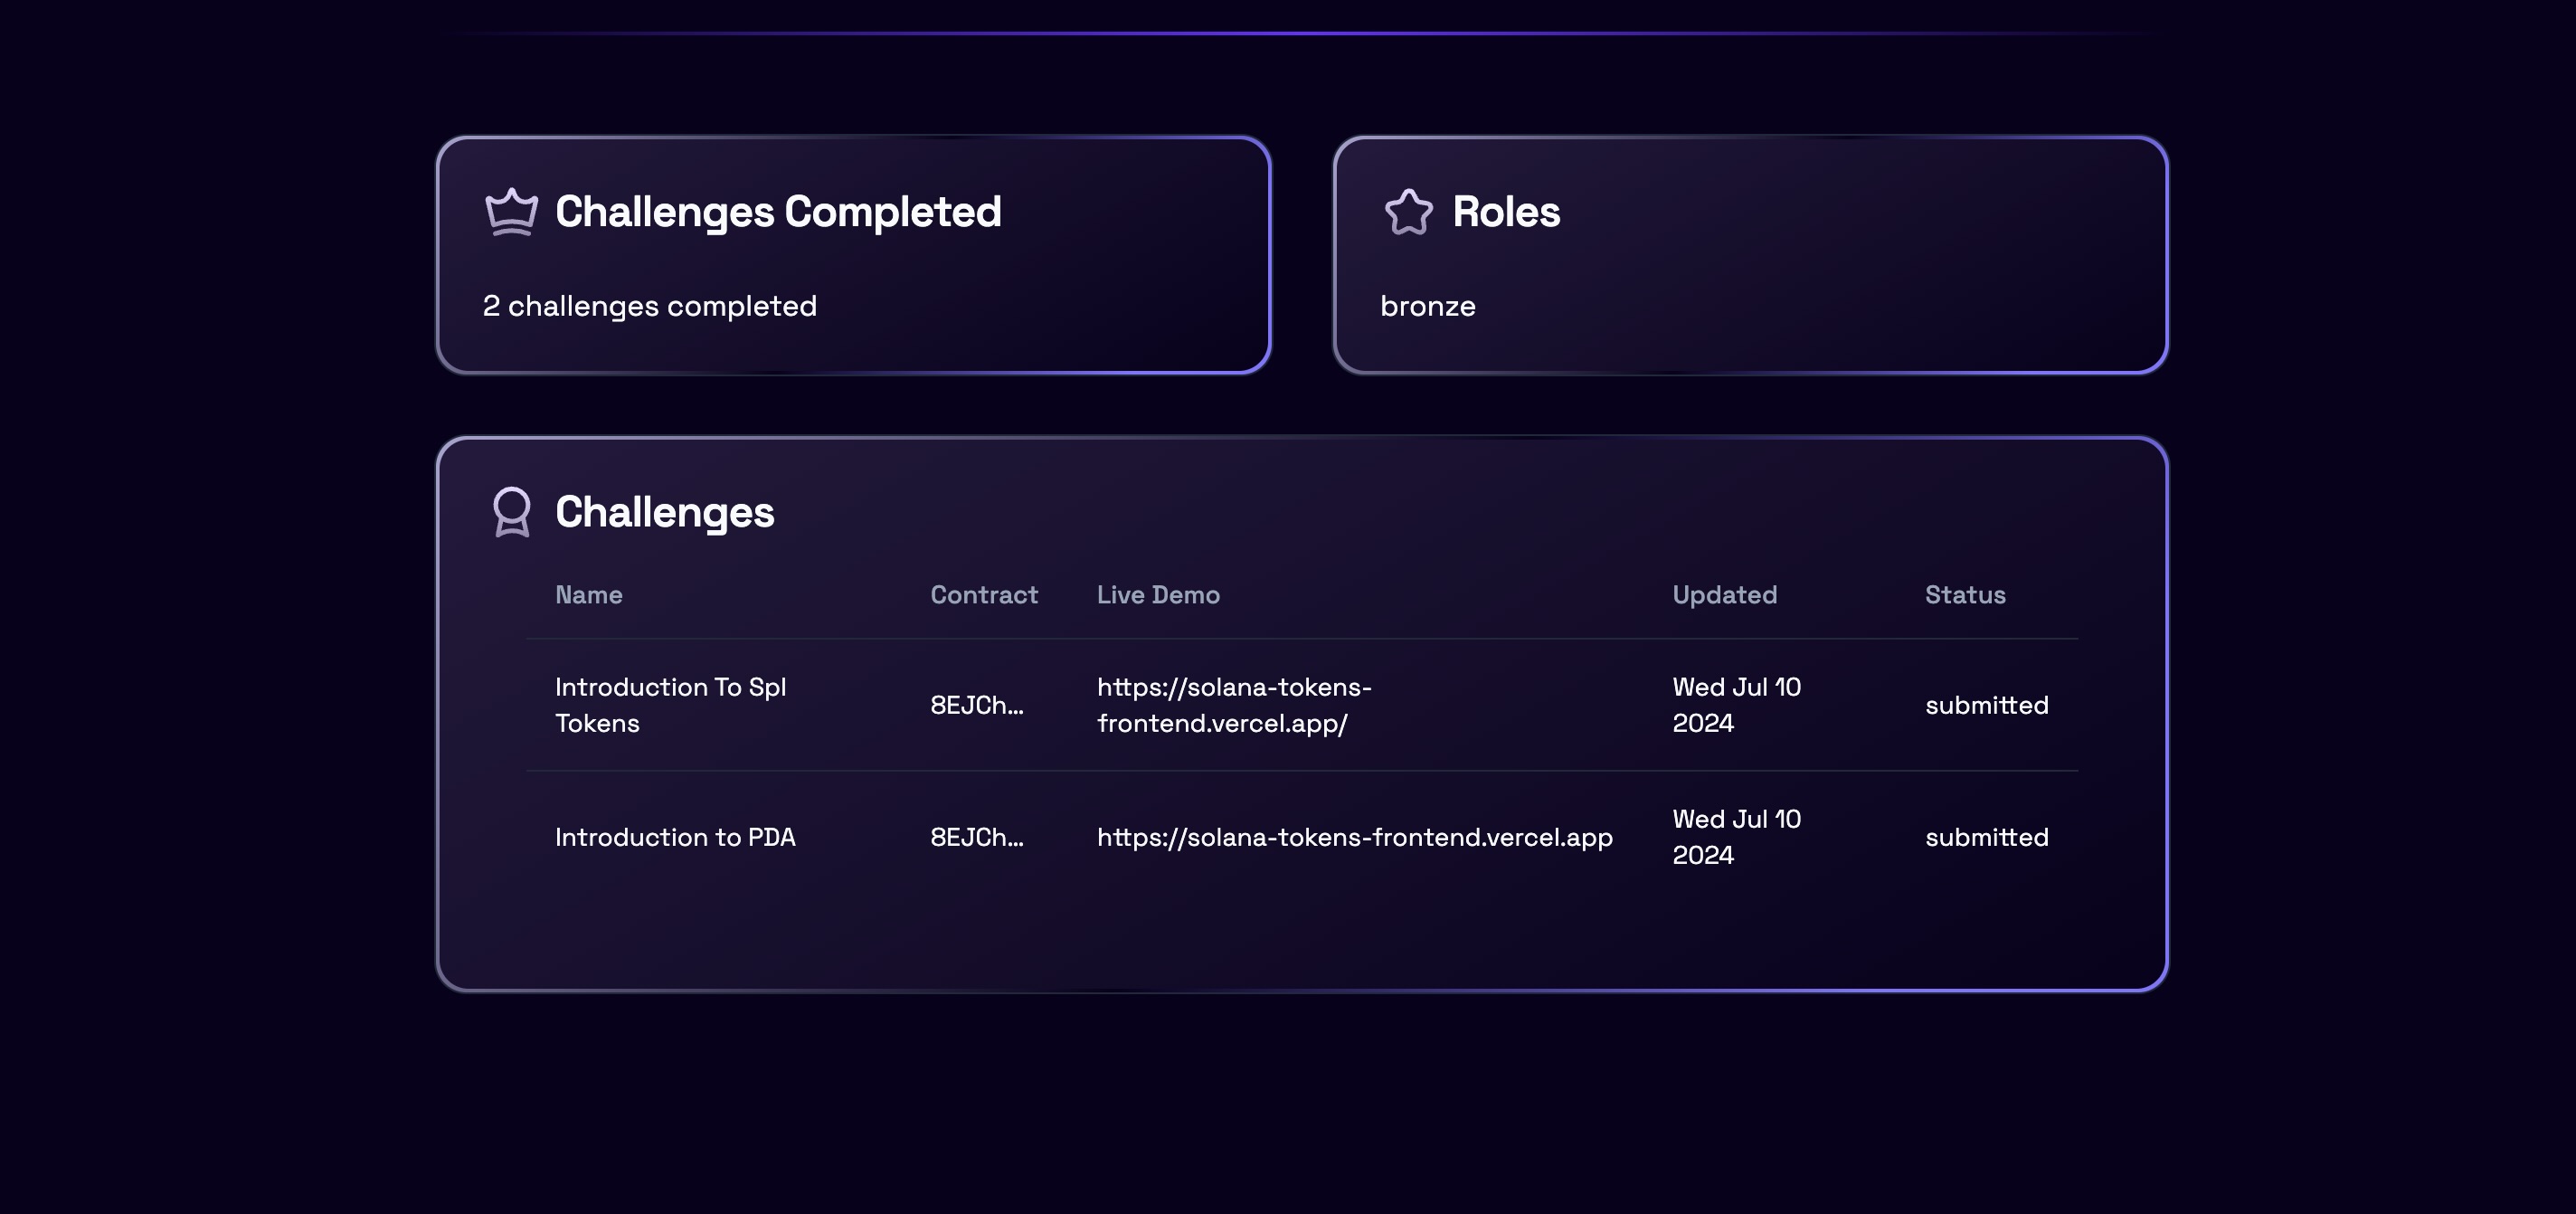Click the 8EJCh... contract in PDA row

pos(977,837)
